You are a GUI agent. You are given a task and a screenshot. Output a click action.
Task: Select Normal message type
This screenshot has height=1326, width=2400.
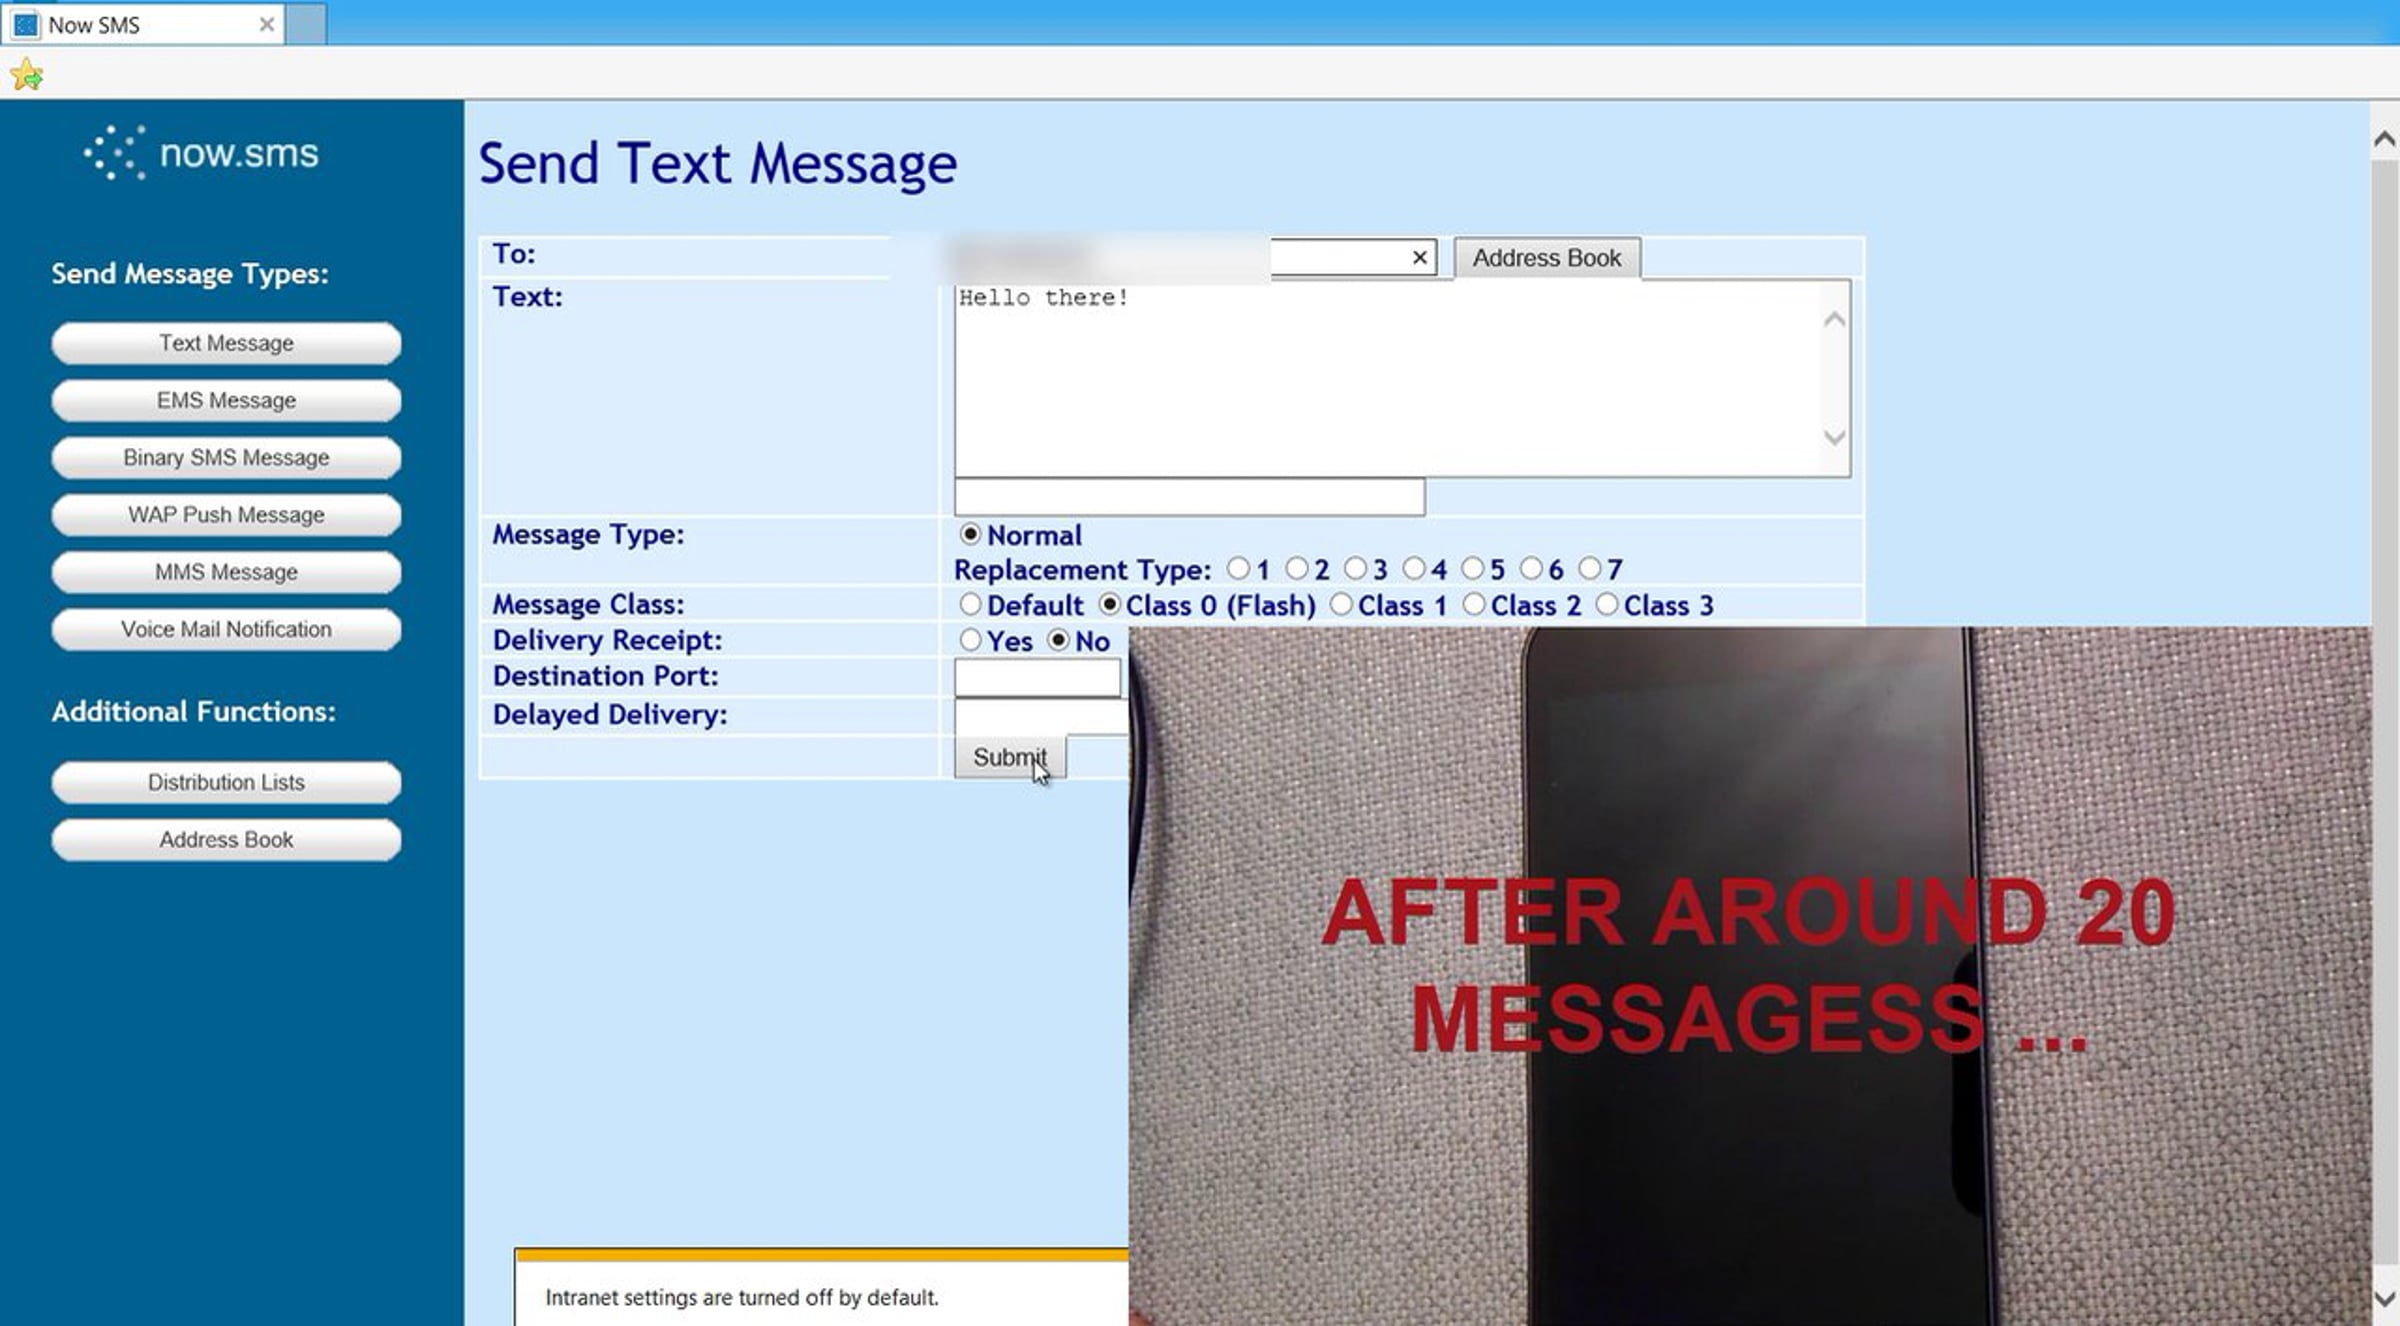click(x=970, y=534)
